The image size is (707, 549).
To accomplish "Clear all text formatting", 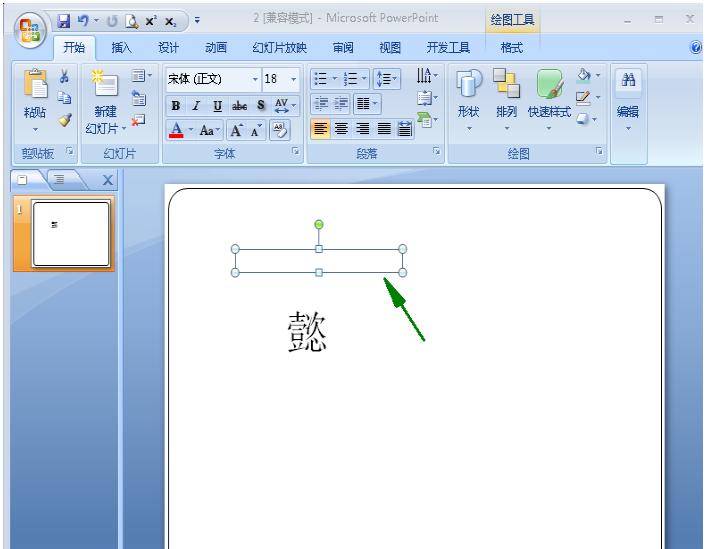I will (x=280, y=130).
